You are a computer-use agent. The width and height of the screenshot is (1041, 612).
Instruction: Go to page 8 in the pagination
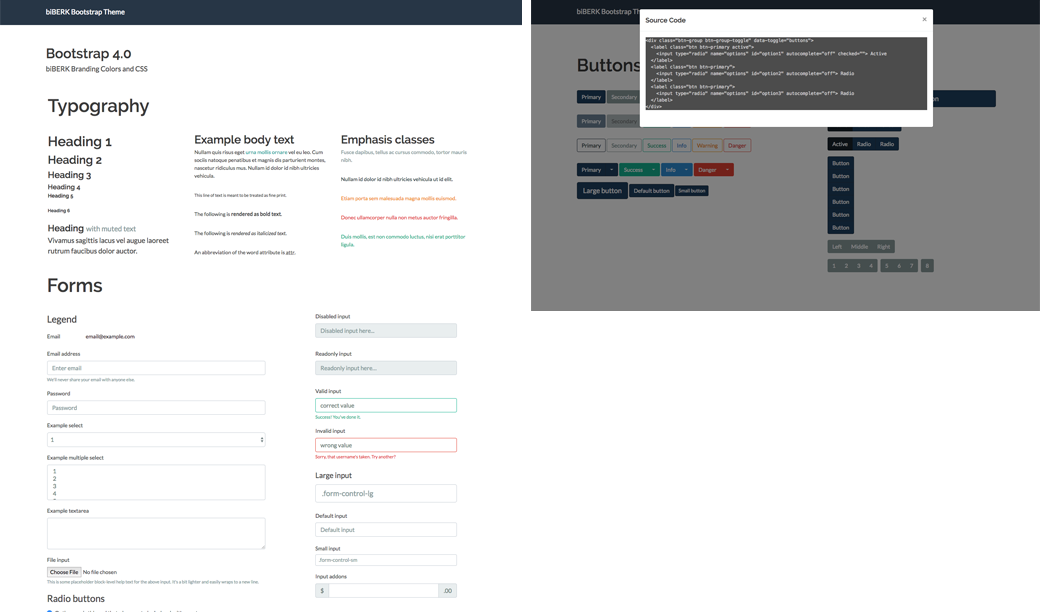[x=927, y=266]
